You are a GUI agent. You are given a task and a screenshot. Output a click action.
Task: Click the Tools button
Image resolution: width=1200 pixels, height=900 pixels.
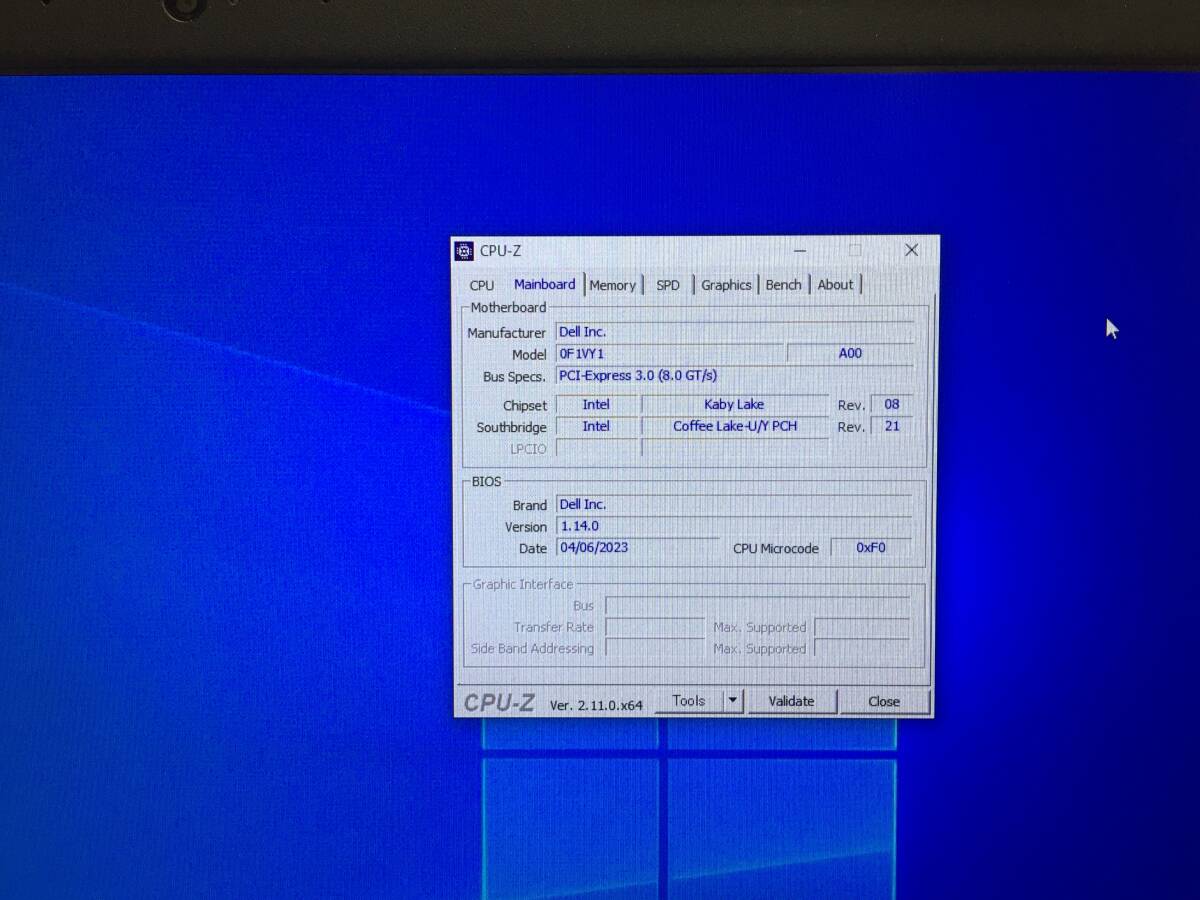tap(689, 701)
